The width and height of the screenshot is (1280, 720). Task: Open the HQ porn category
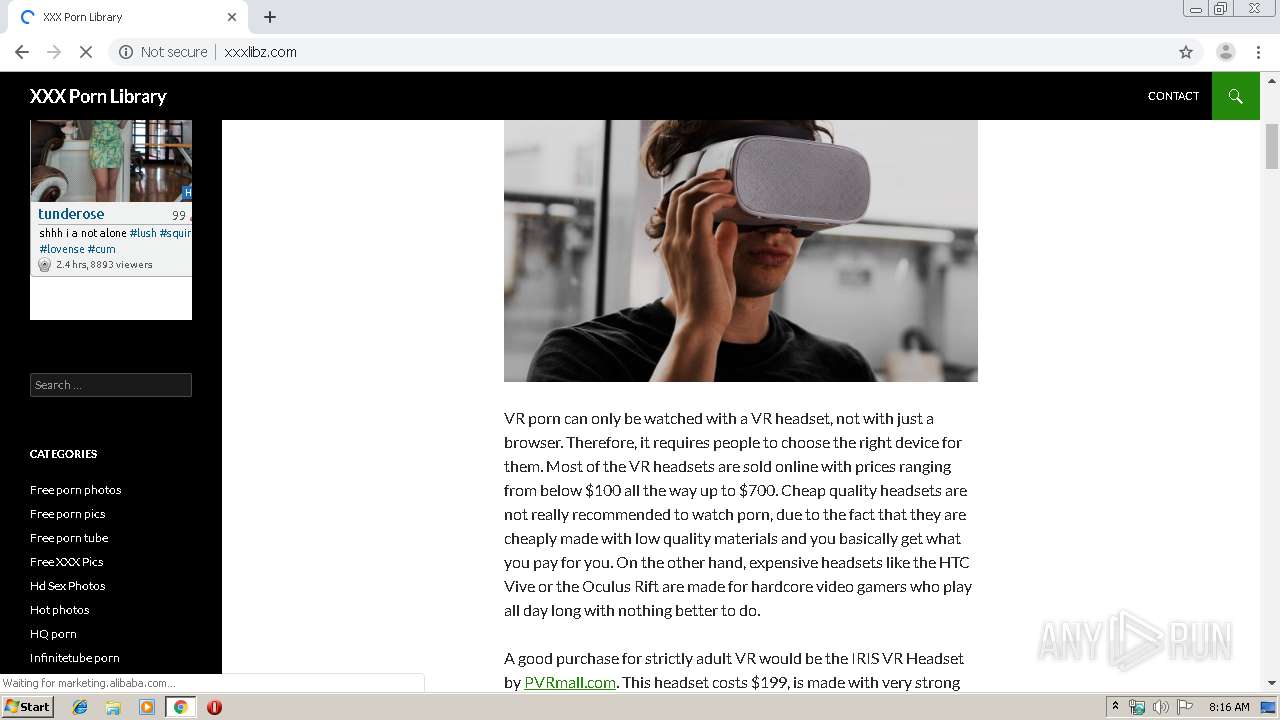point(53,634)
